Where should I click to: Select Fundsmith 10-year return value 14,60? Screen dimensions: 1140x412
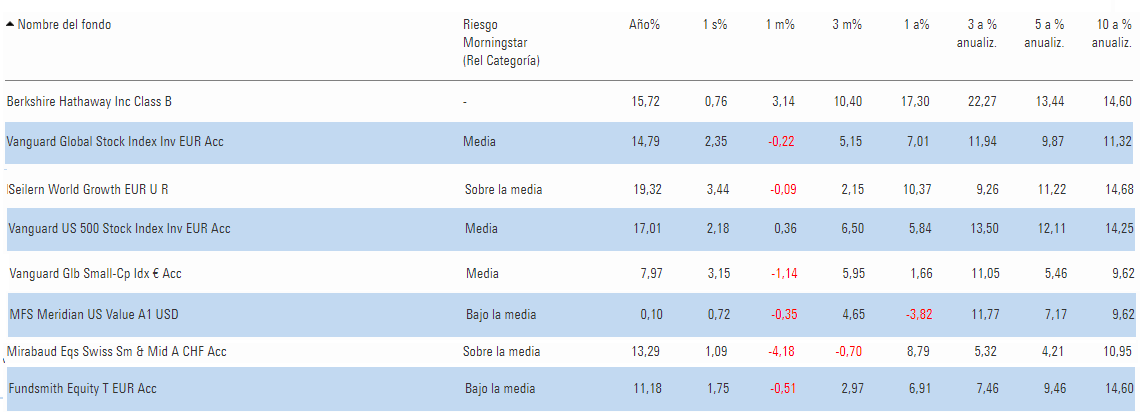click(1117, 389)
